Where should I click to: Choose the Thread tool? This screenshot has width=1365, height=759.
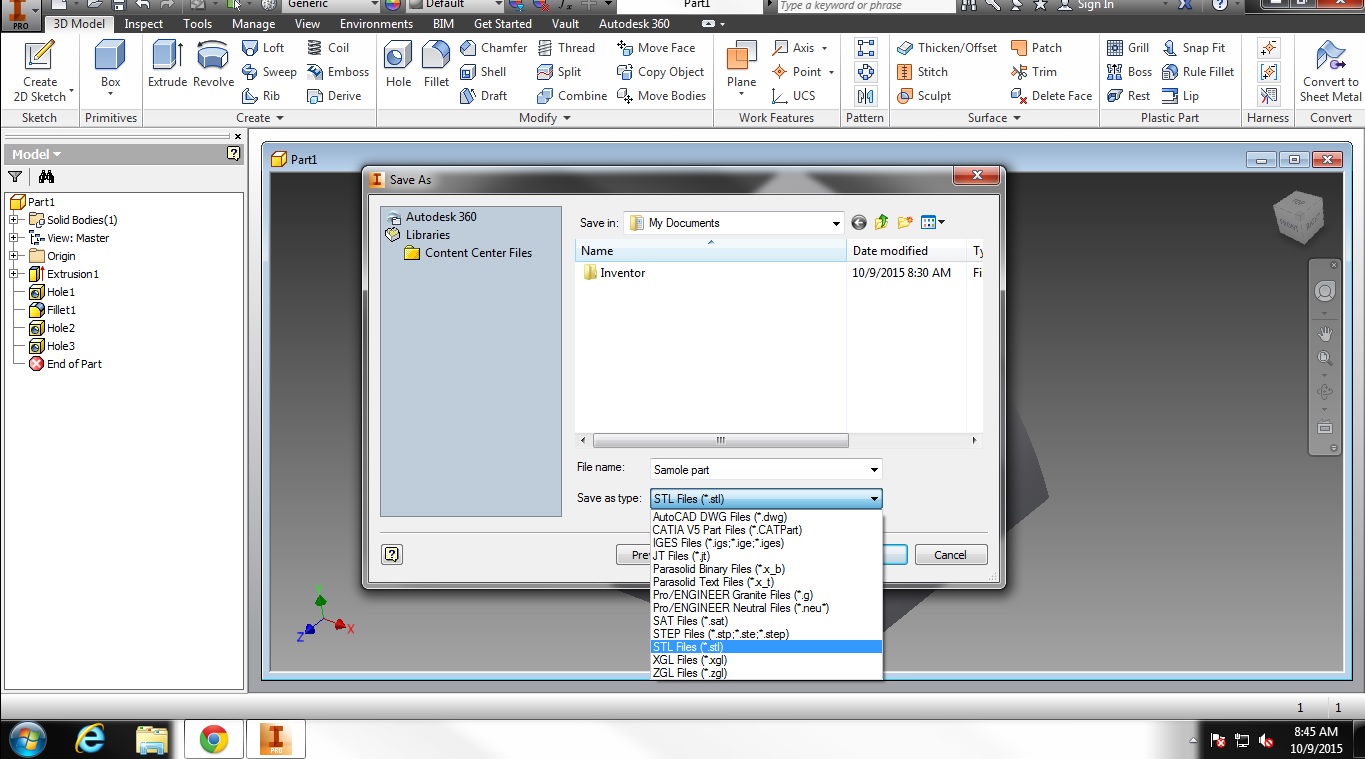(x=566, y=48)
